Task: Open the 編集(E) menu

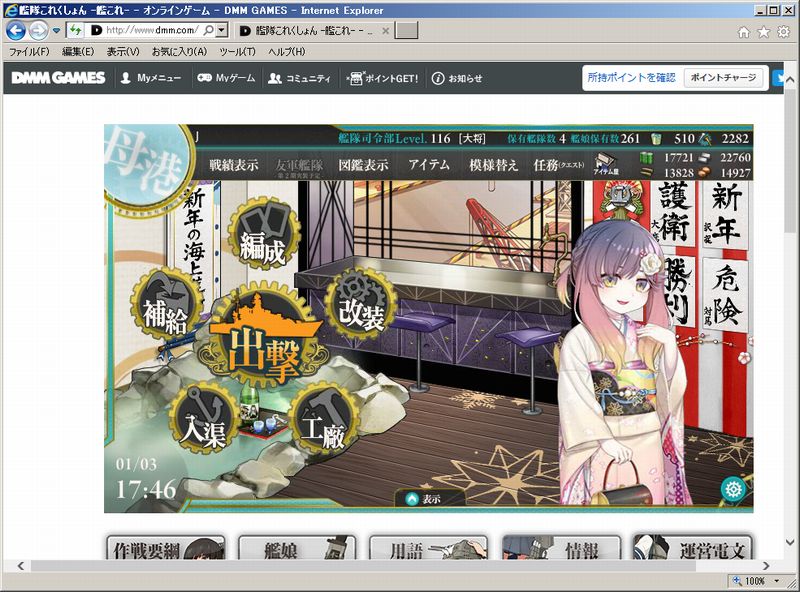Action: click(78, 52)
